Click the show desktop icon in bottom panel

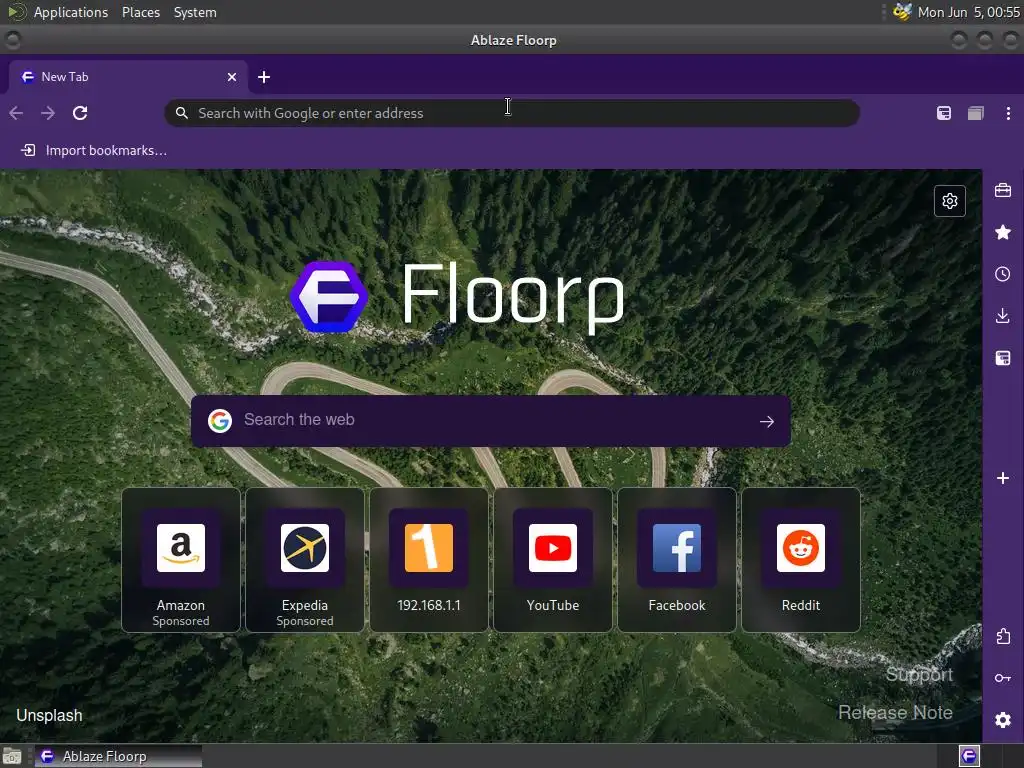click(x=12, y=757)
